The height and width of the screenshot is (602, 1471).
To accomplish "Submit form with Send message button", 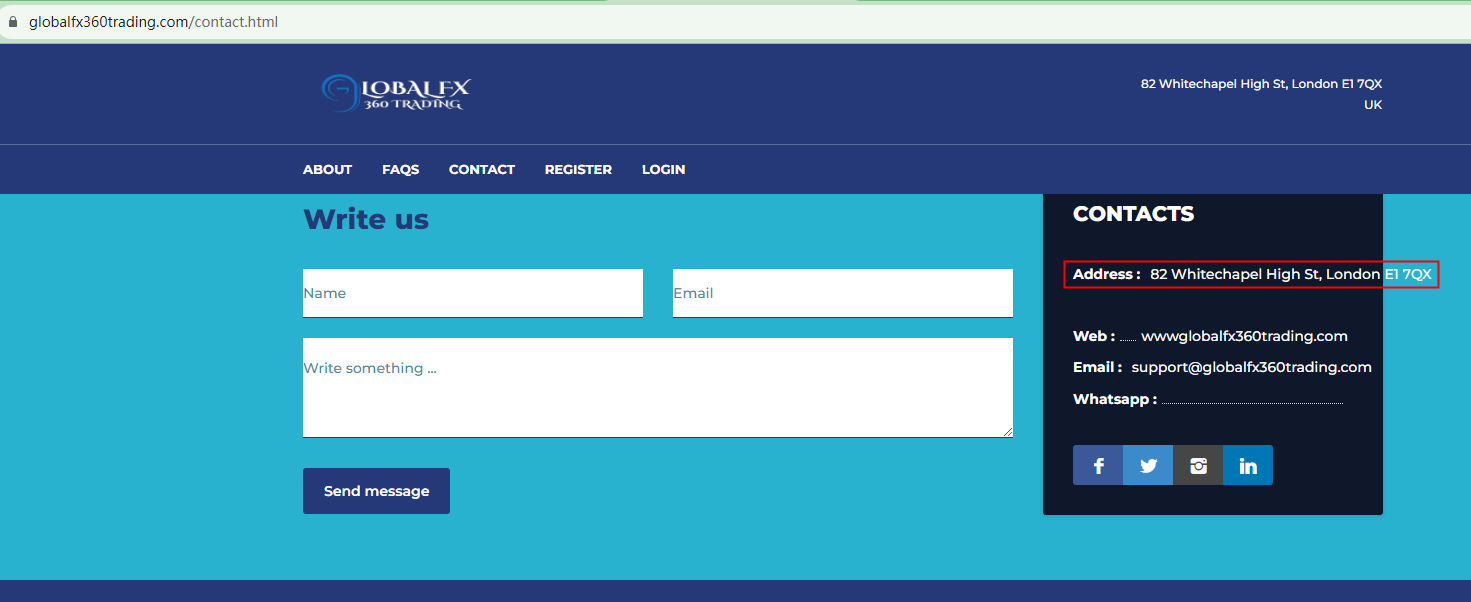I will coord(376,491).
